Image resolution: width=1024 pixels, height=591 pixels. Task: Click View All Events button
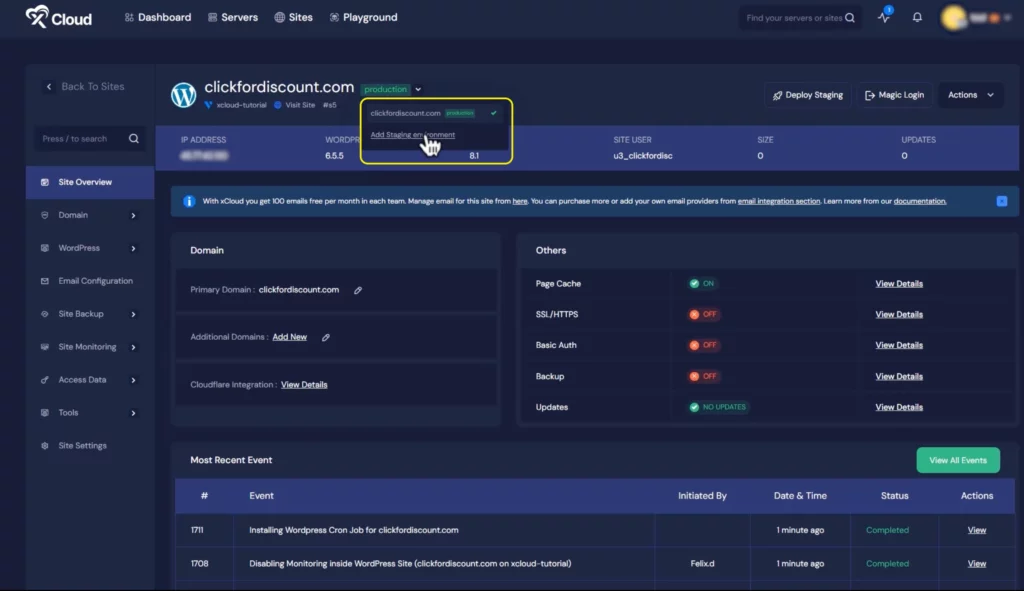[957, 460]
